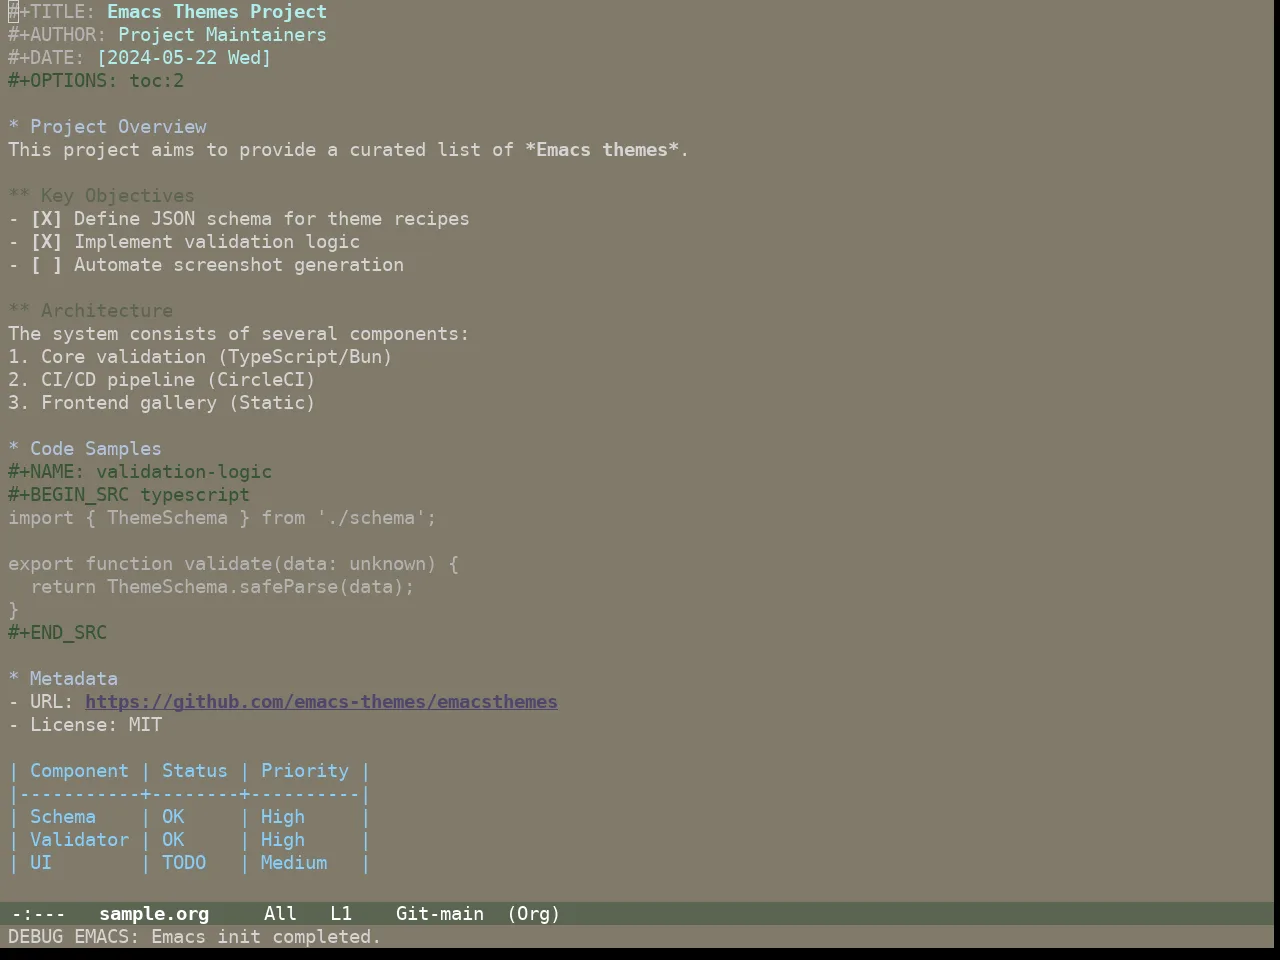Click the export function validate line
The image size is (1280, 960).
(x=233, y=564)
